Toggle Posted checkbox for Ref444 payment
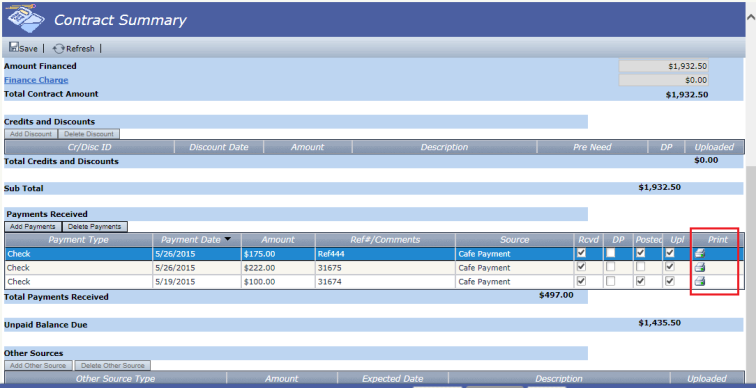 click(x=640, y=253)
